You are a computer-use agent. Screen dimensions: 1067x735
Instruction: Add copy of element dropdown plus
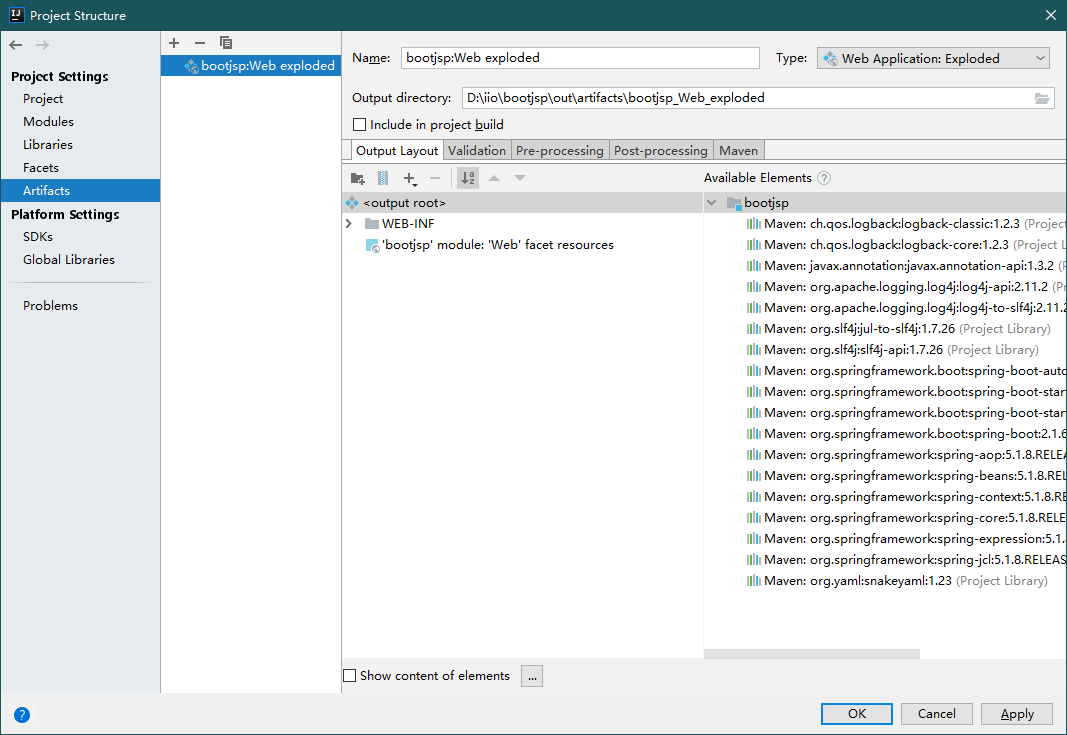point(410,178)
